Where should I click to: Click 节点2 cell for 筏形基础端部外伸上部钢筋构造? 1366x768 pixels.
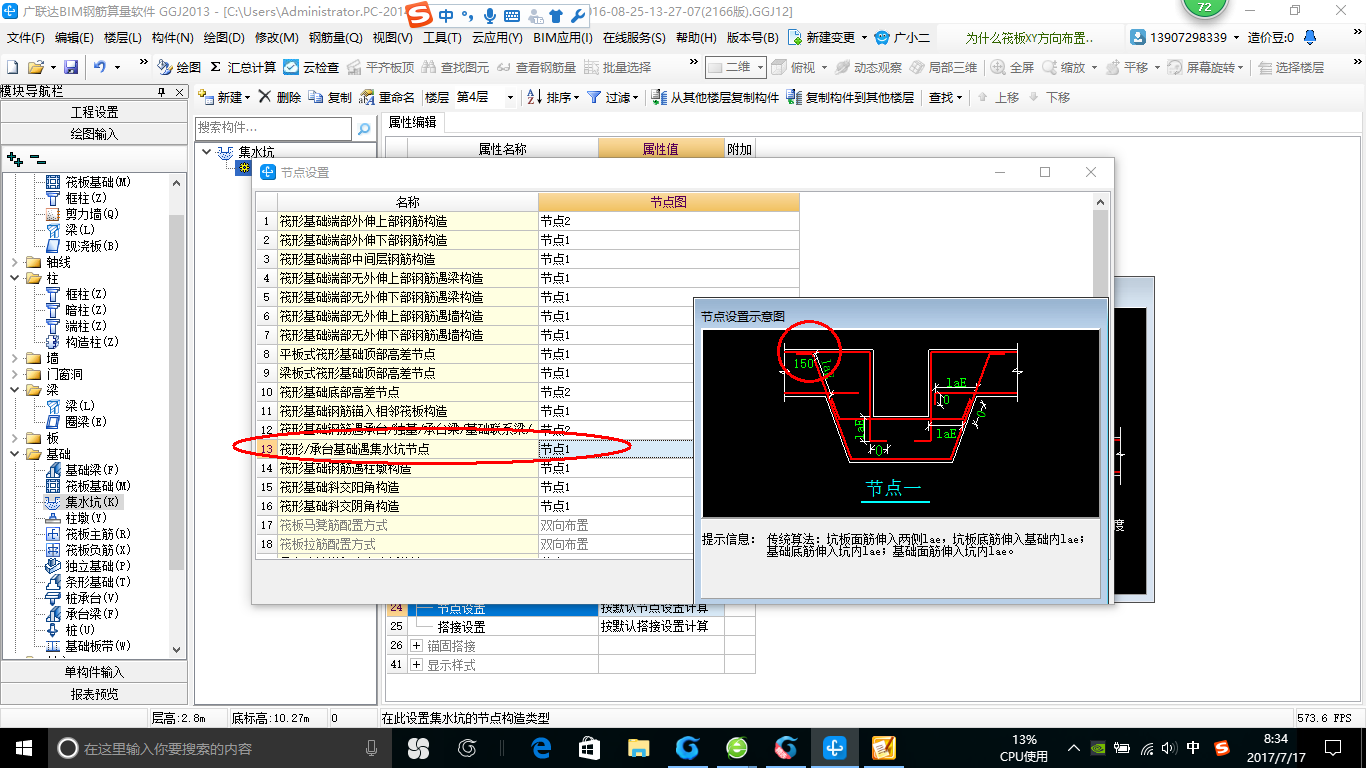tap(668, 221)
